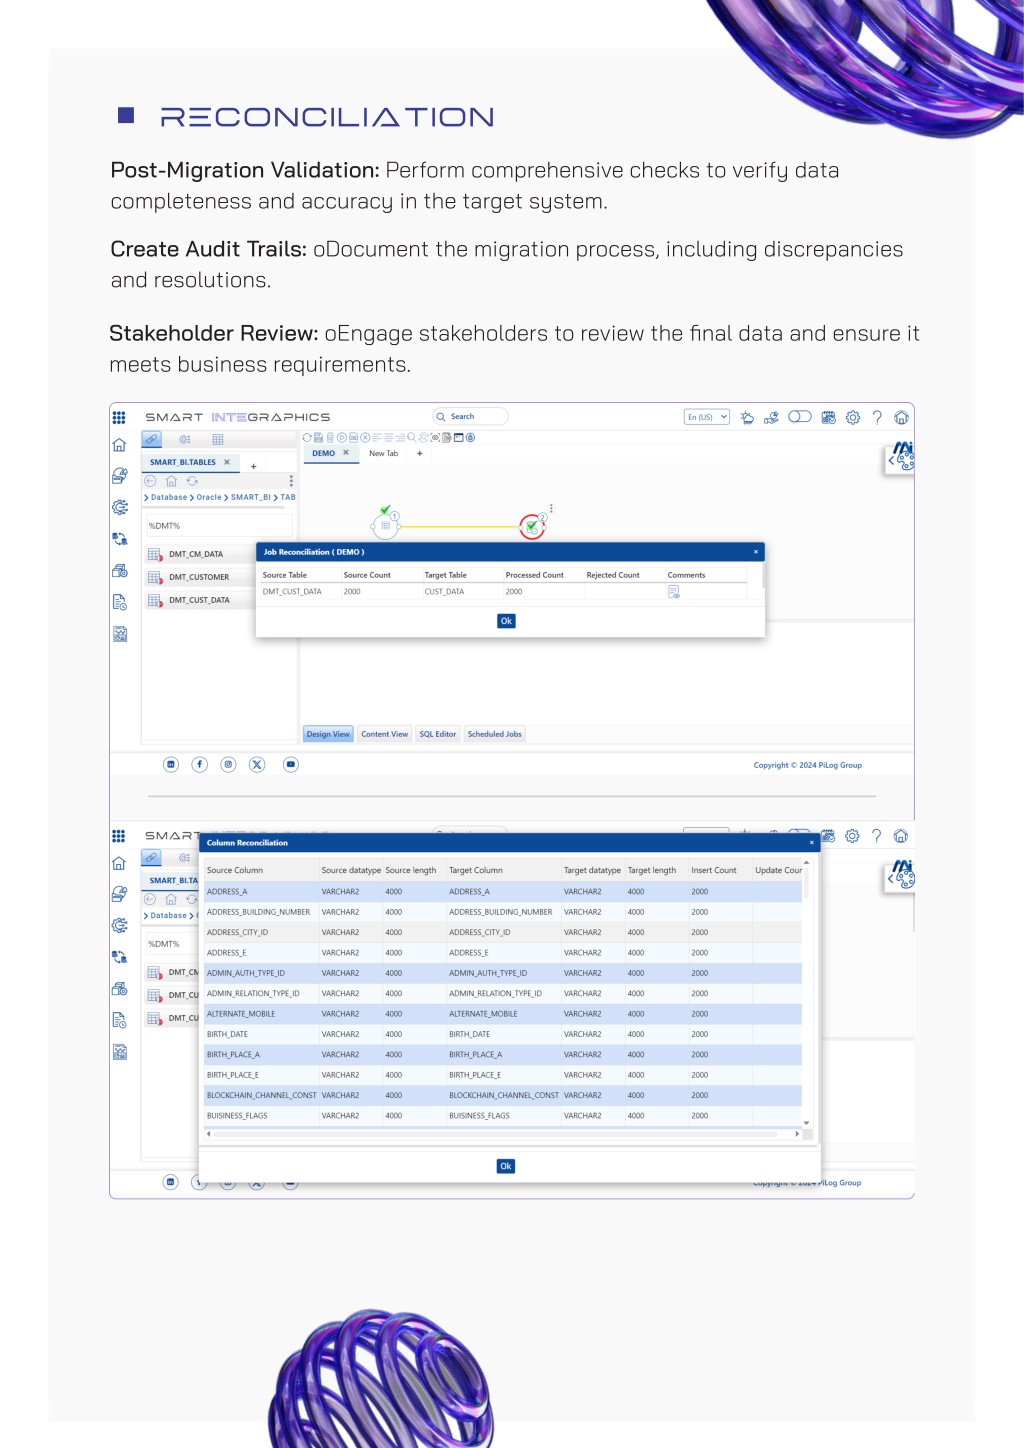Viewport: 1024px width, 1448px height.
Task: Select source table node 1 on canvas
Action: click(385, 525)
